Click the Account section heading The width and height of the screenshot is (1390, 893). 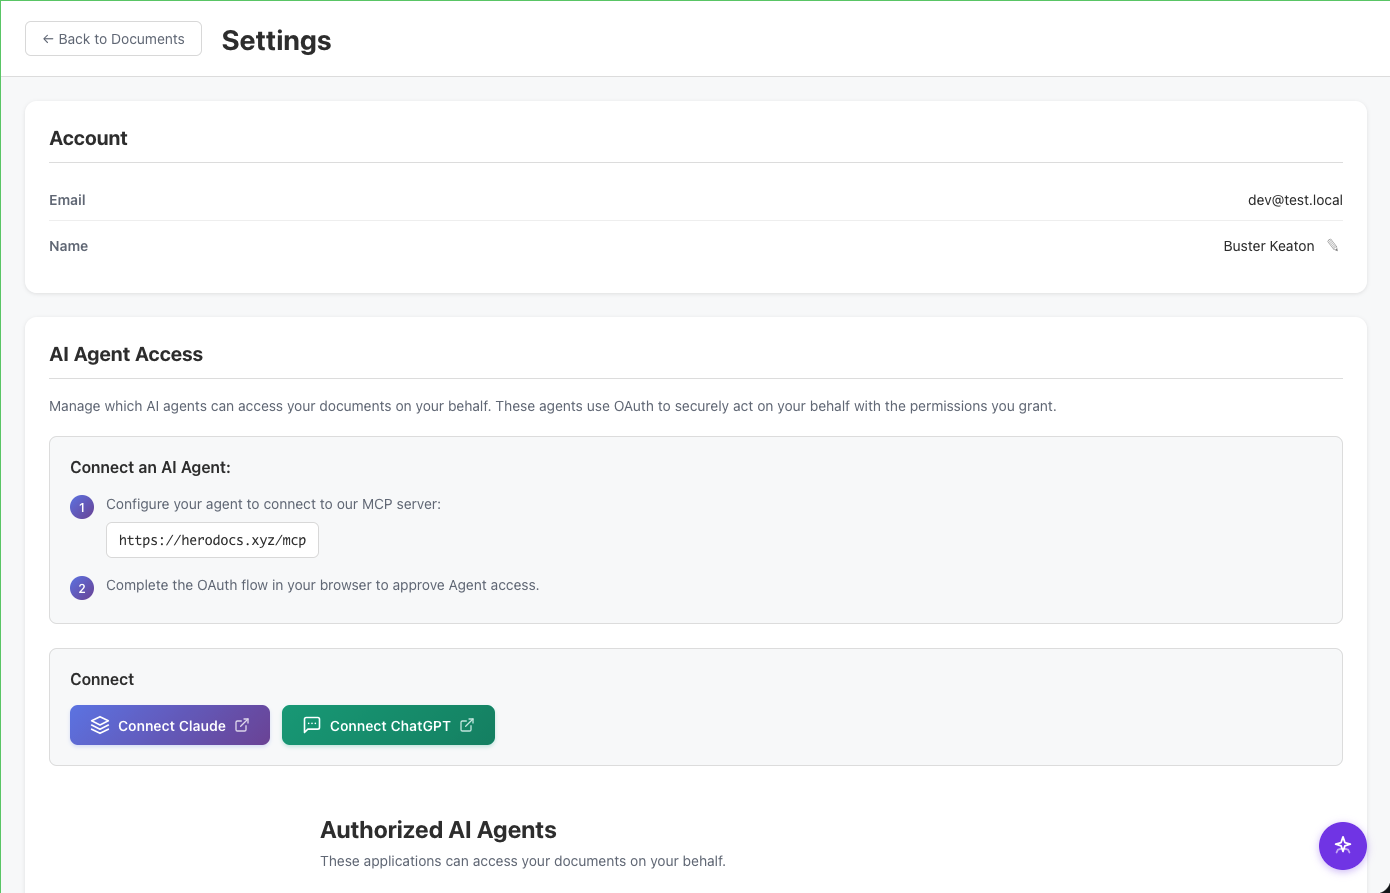[x=88, y=138]
